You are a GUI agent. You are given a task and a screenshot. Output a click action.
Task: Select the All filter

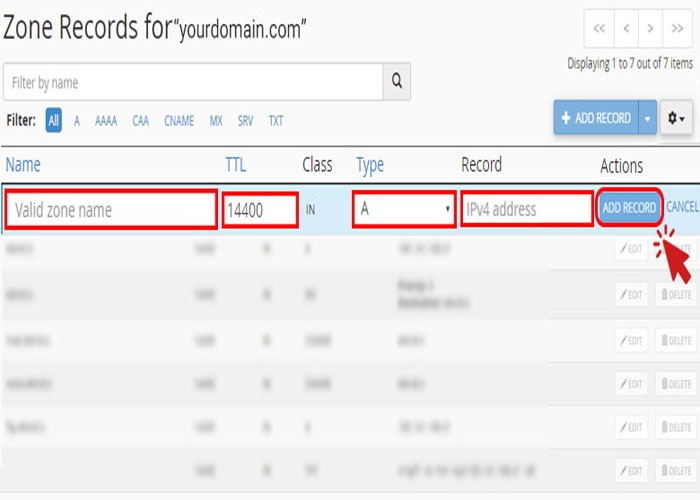coord(53,121)
